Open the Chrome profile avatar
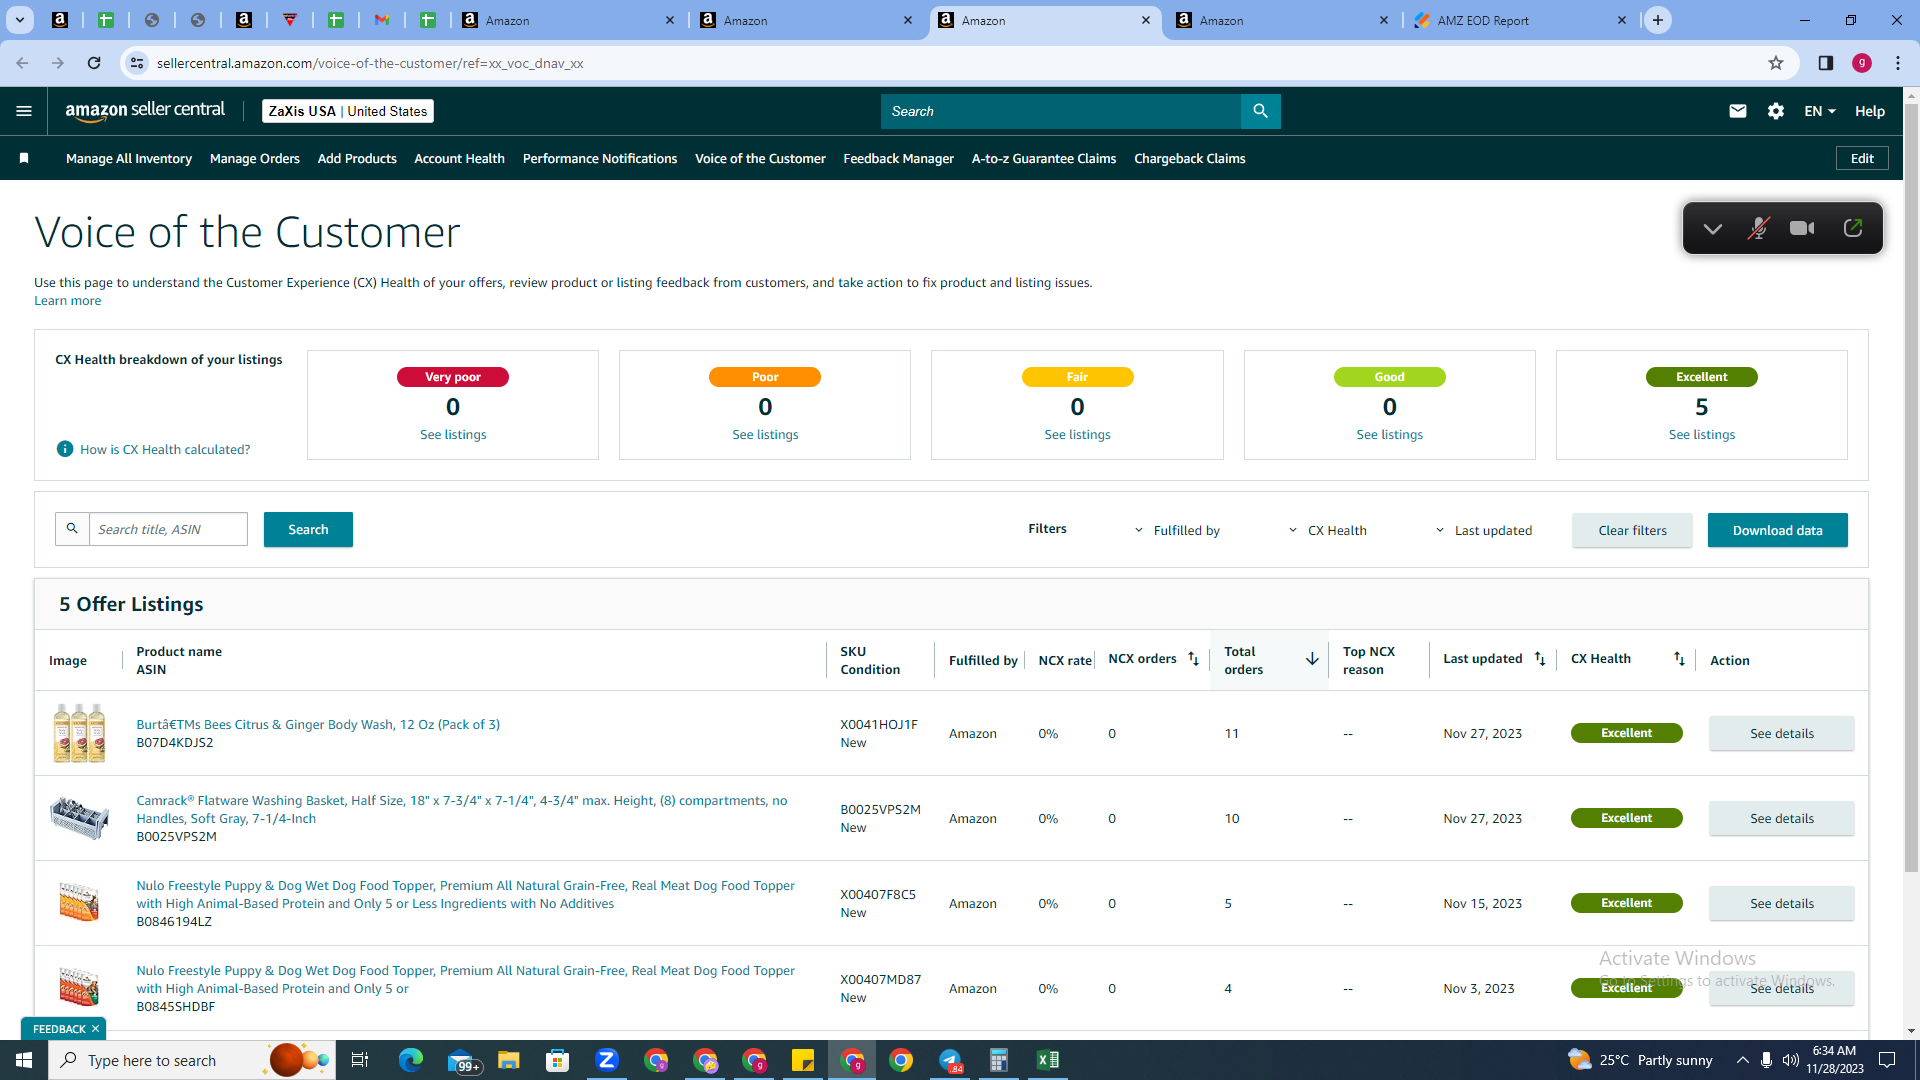Screen dimensions: 1920x1080 [1862, 63]
